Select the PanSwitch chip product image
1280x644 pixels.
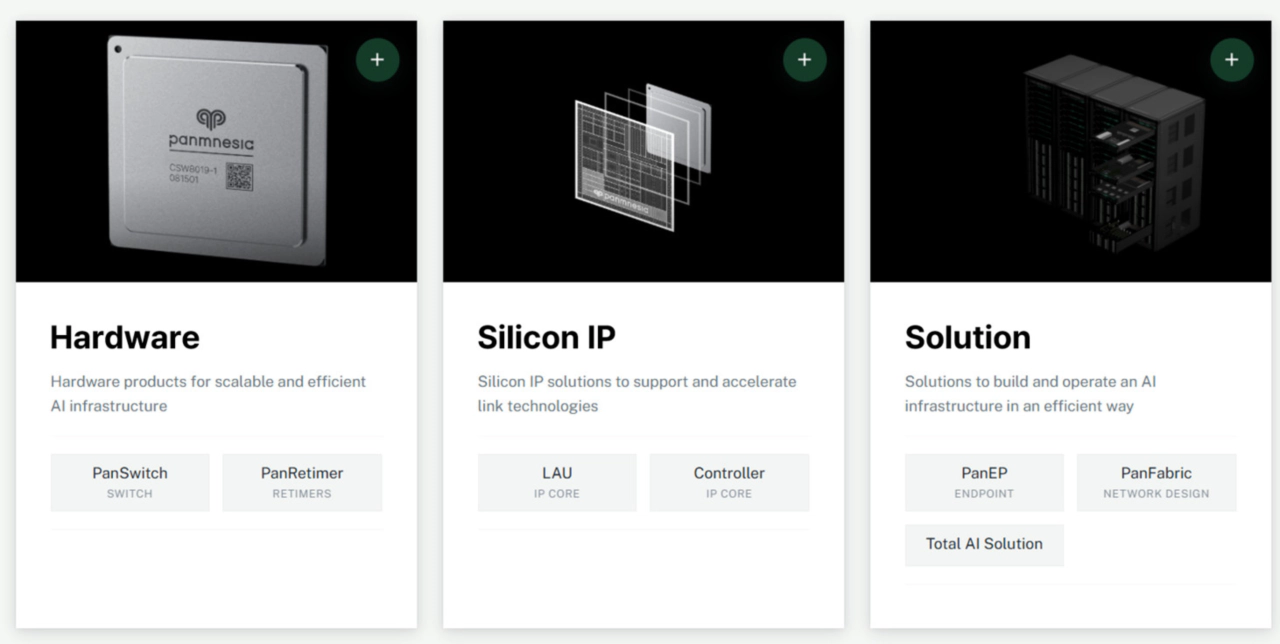point(213,150)
